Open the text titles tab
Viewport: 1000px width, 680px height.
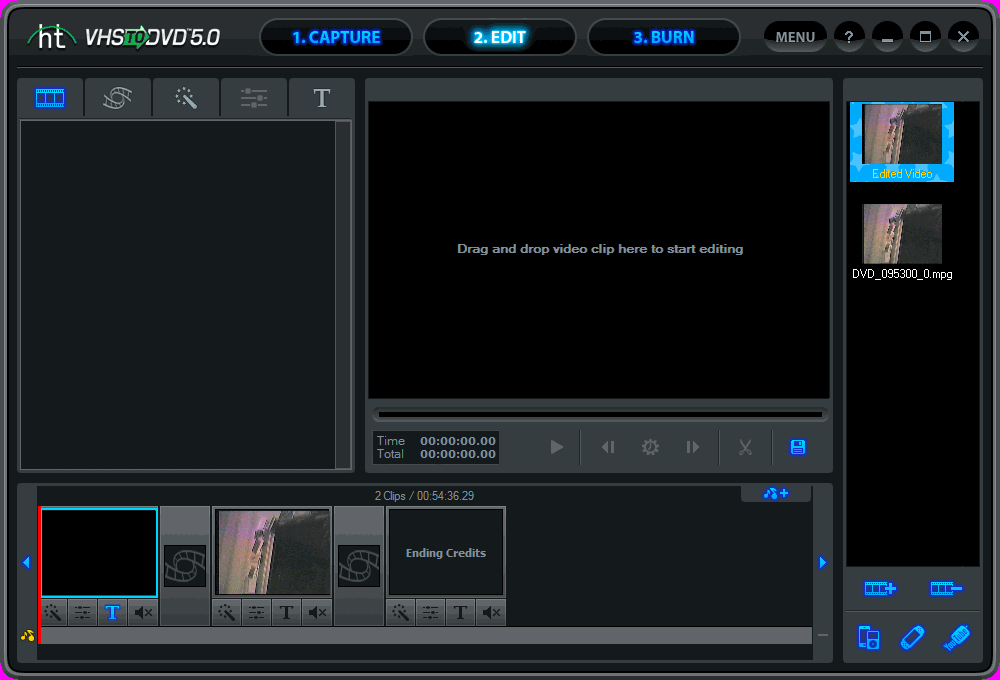[321, 98]
